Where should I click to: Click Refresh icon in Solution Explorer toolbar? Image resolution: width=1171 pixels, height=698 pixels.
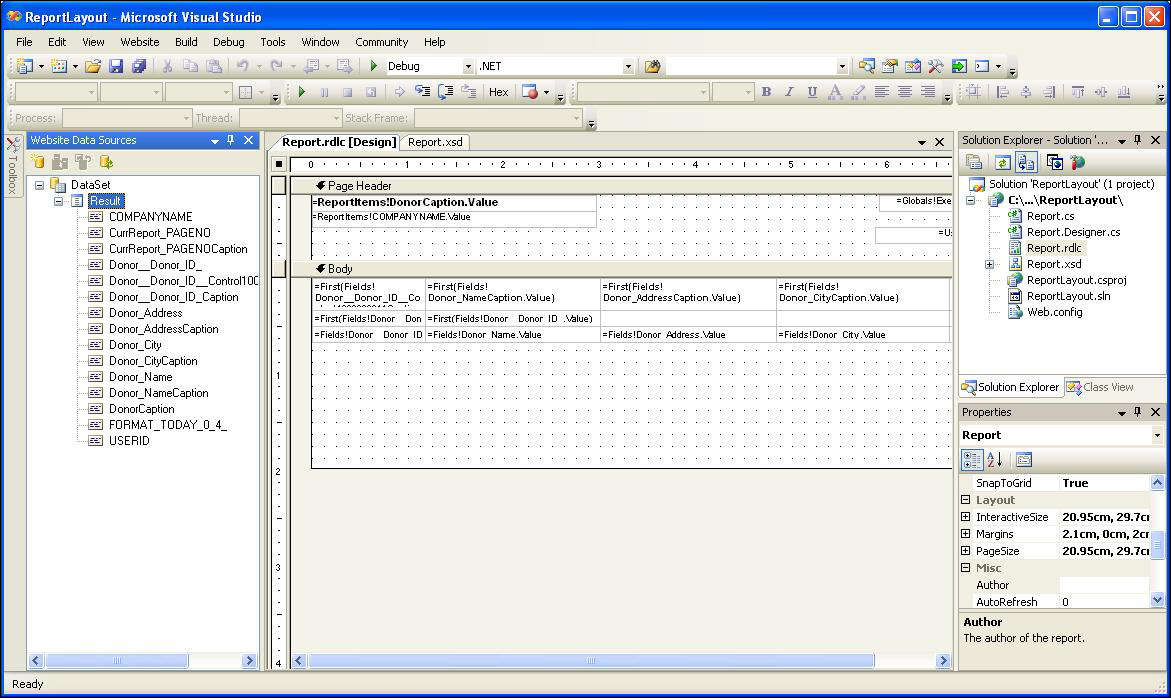tap(1002, 162)
